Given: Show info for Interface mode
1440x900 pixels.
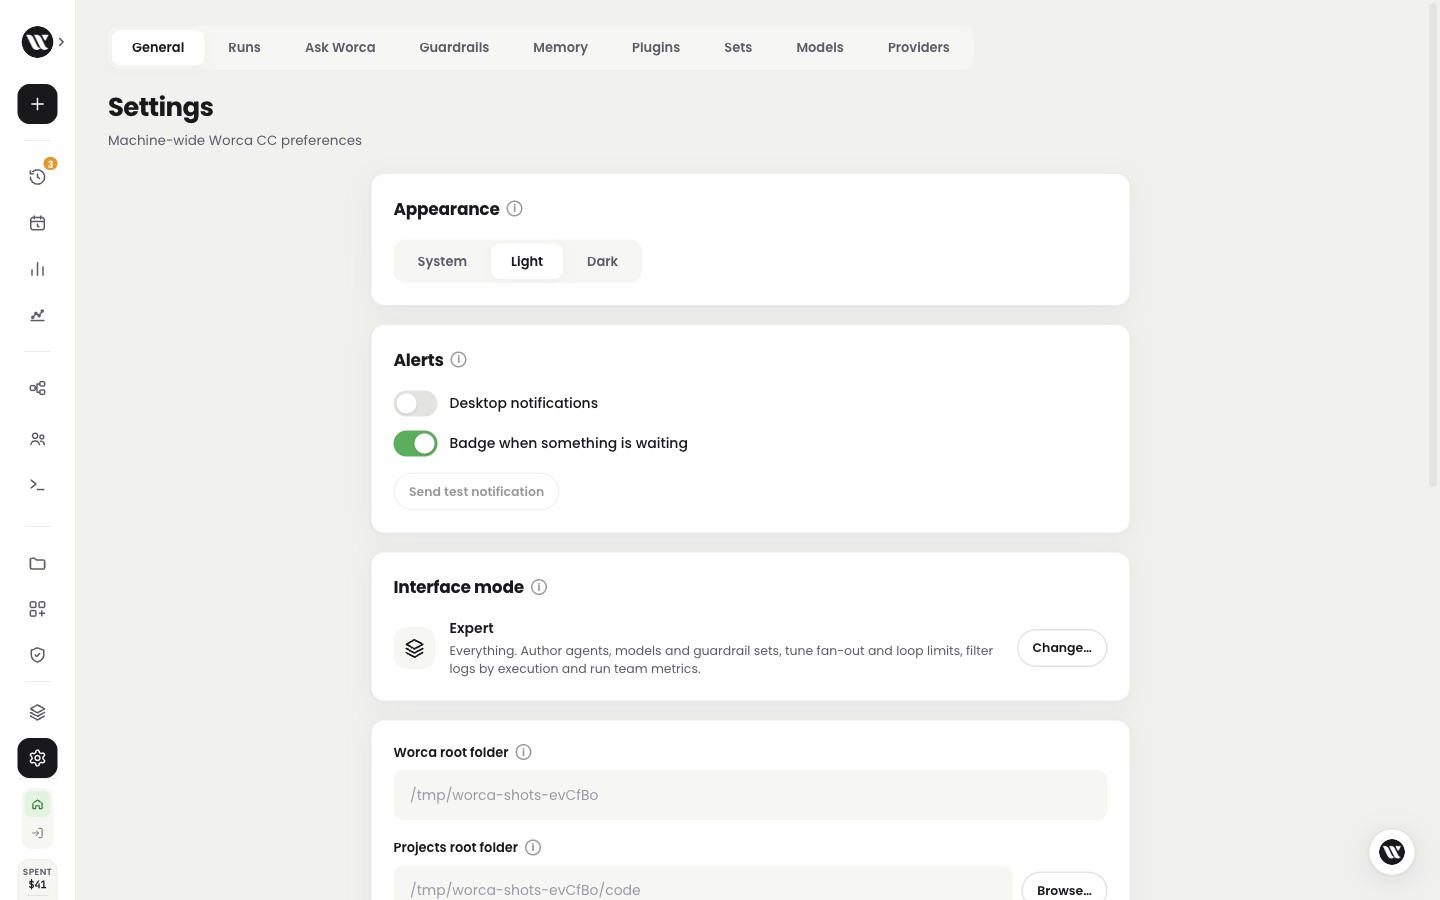Looking at the screenshot, I should [x=539, y=587].
